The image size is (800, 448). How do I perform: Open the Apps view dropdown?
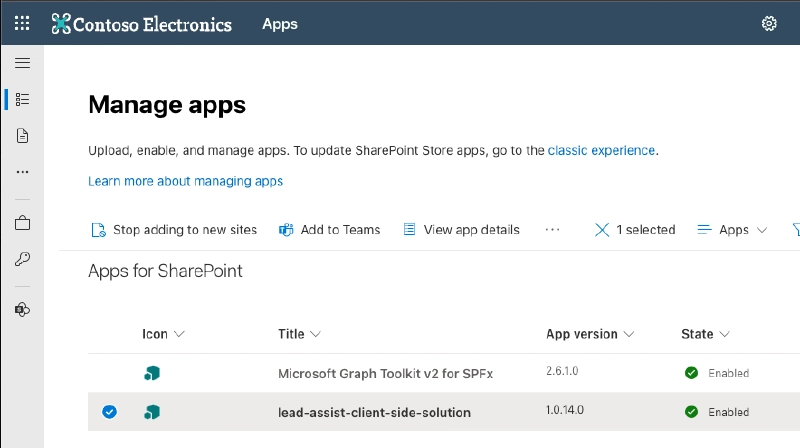click(732, 230)
